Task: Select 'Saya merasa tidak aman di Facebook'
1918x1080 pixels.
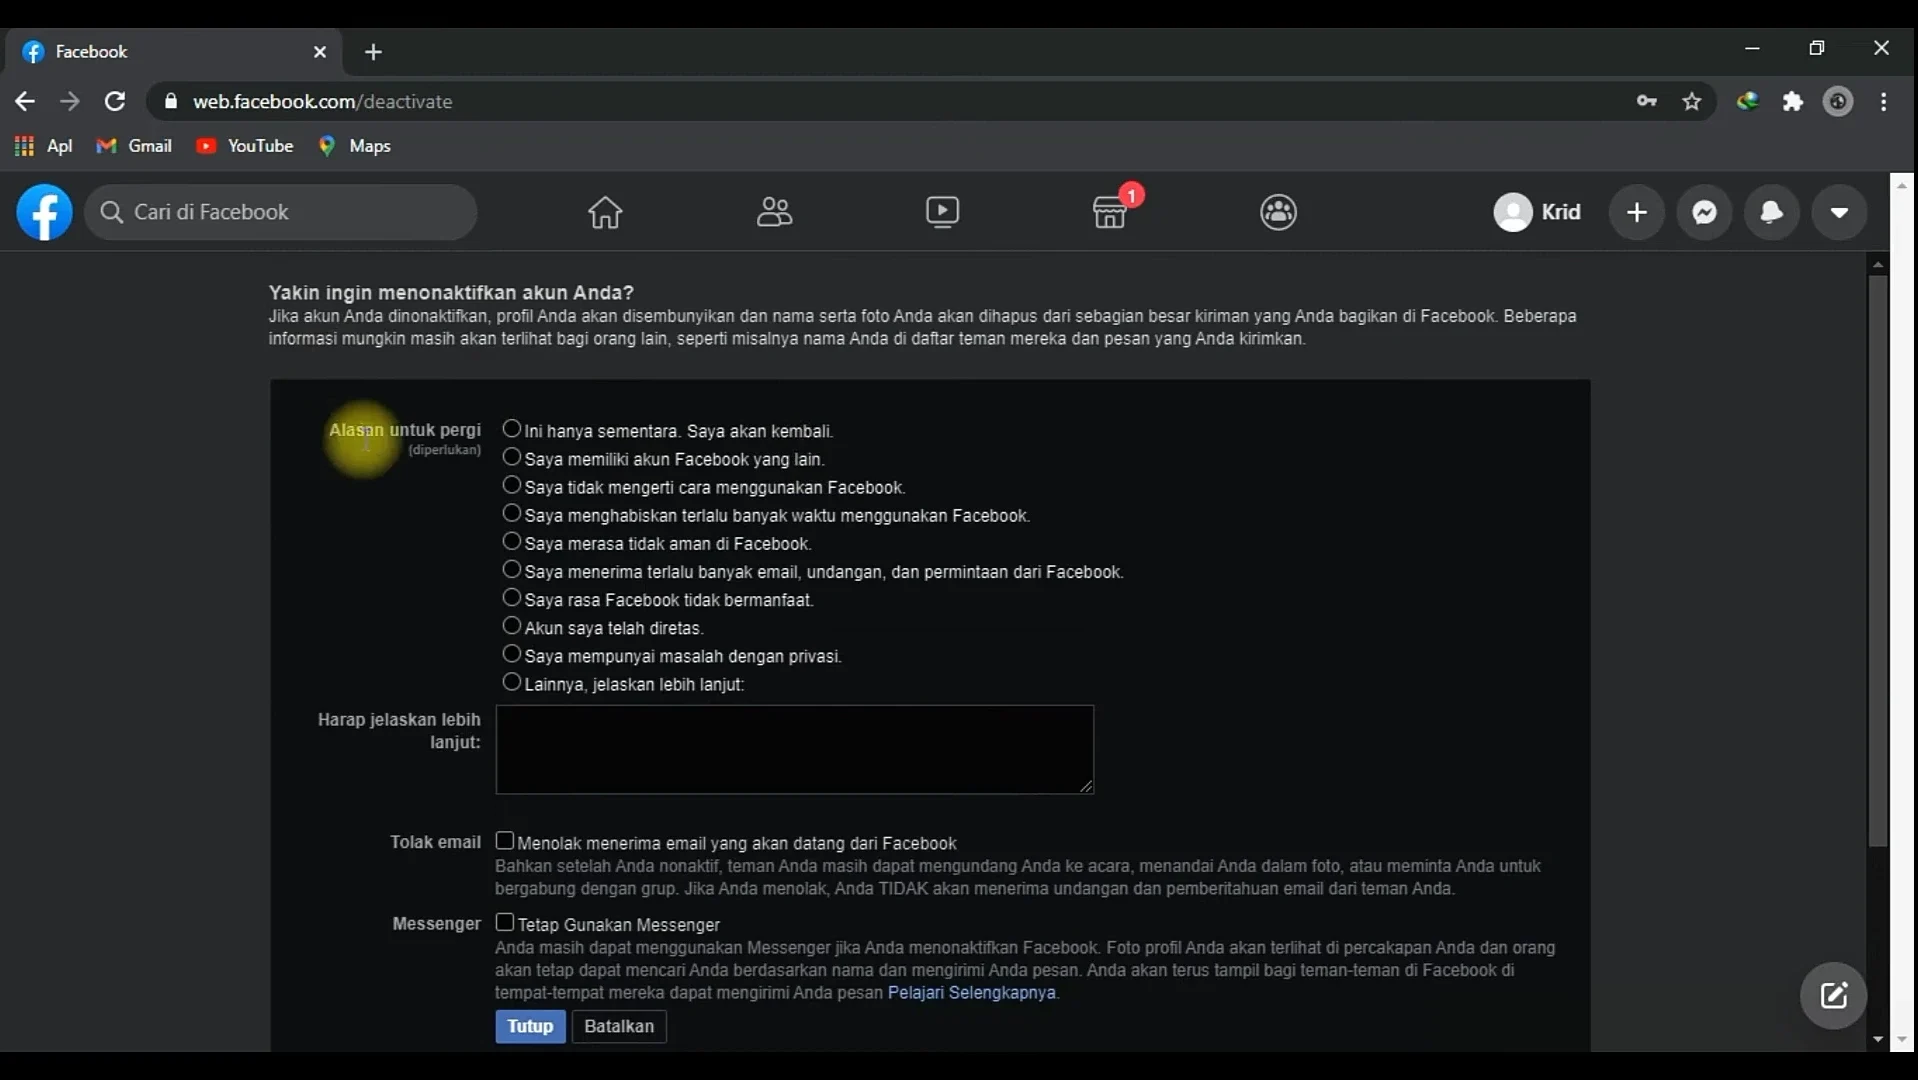Action: click(x=511, y=541)
